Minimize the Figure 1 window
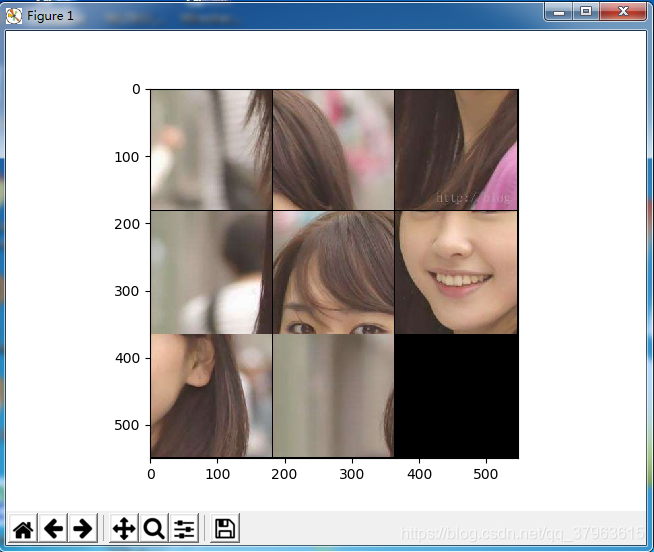This screenshot has width=654, height=552. [x=559, y=11]
